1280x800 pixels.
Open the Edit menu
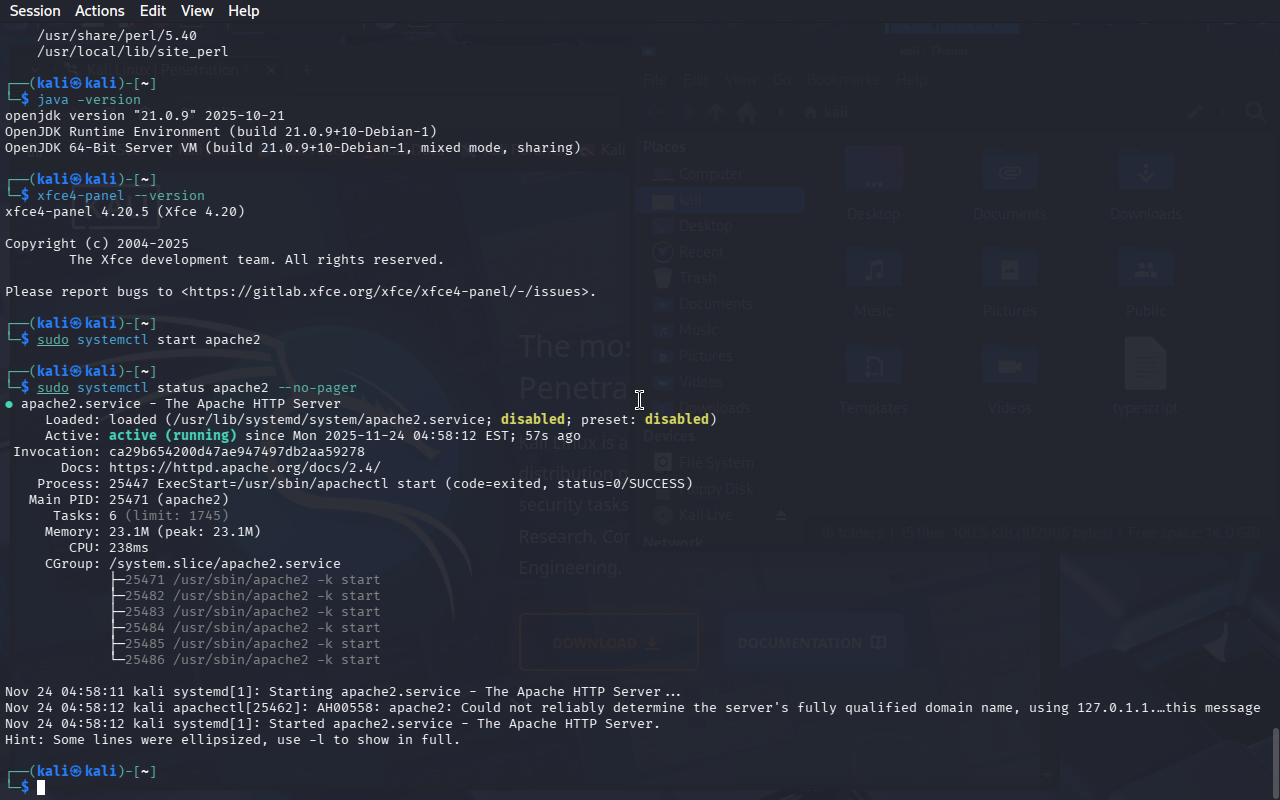(153, 11)
